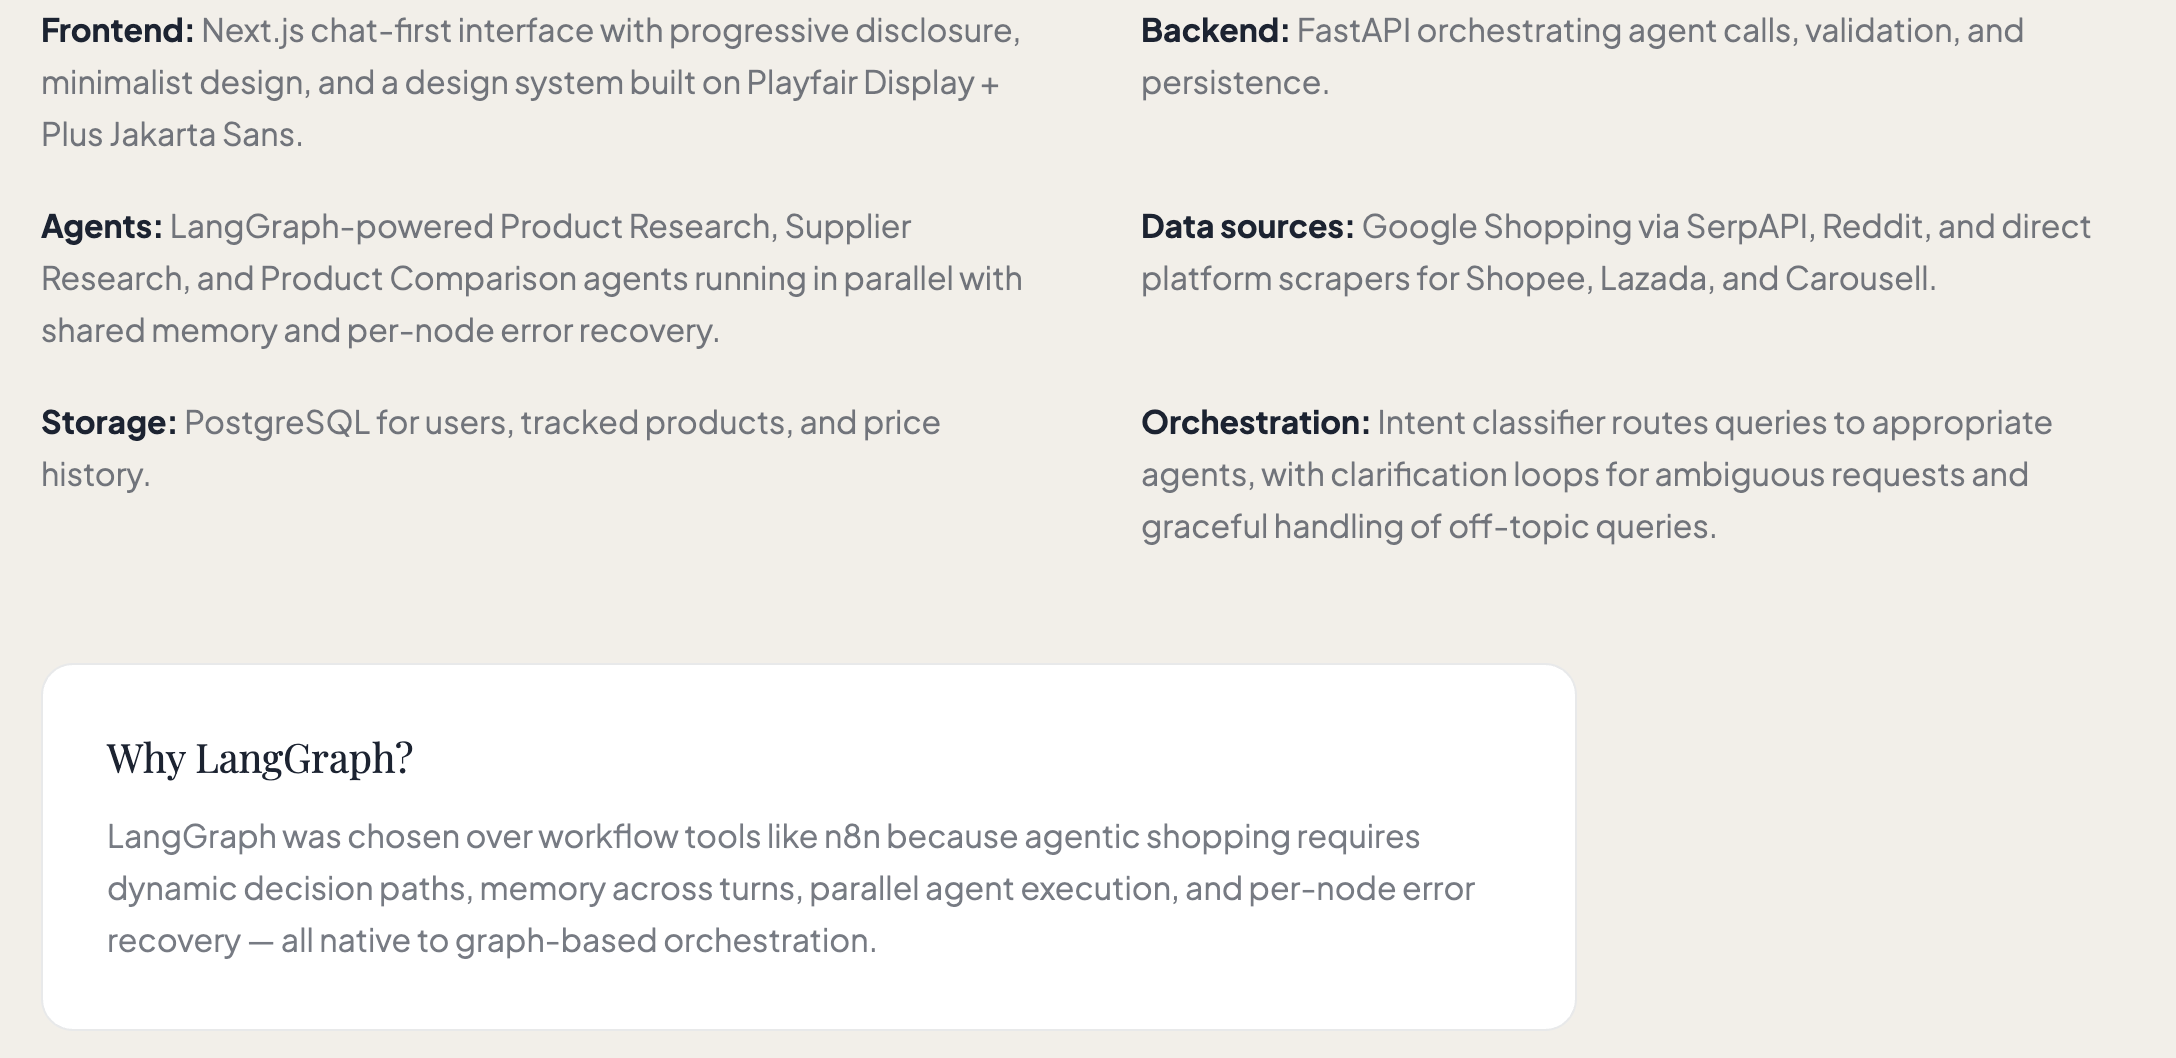2176x1058 pixels.
Task: Click the 'Data sources:' bold label
Action: click(1247, 227)
